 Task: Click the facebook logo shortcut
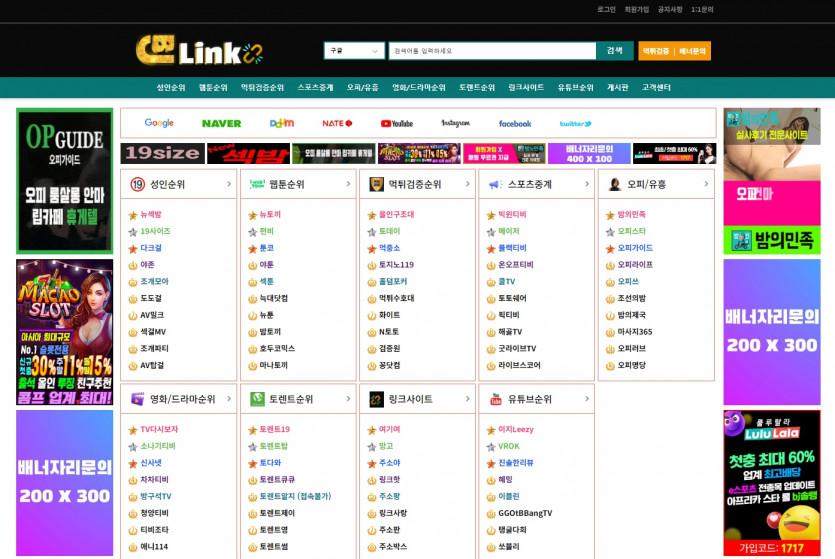515,123
